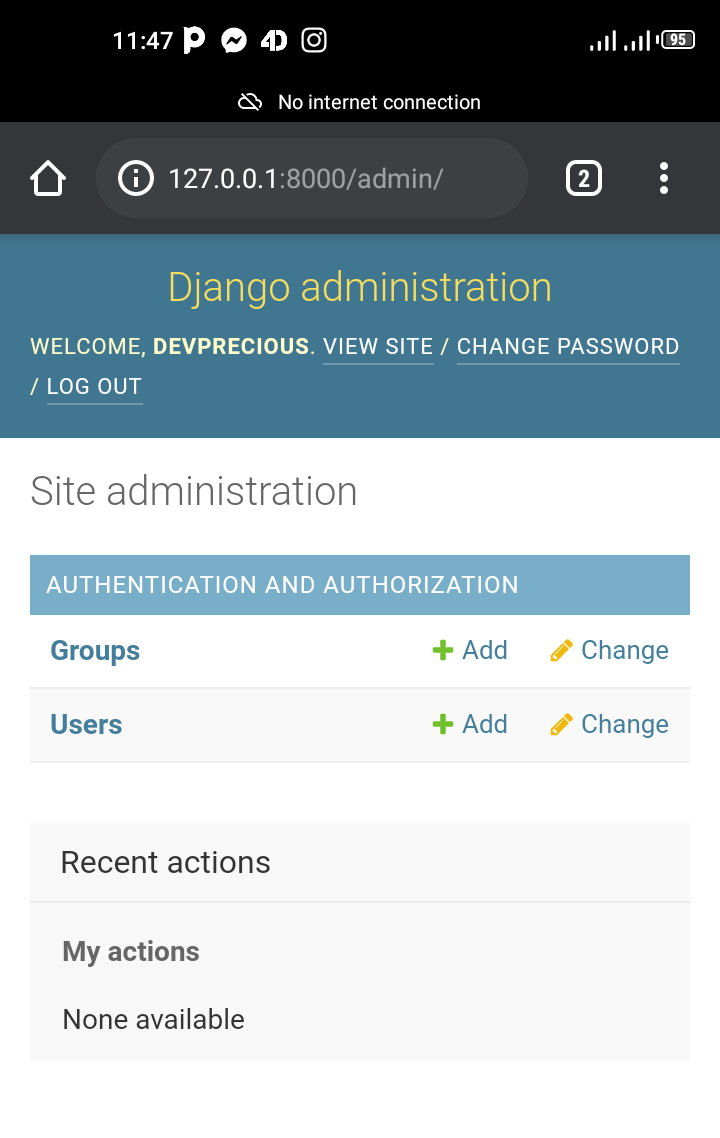Tap the battery indicator showing 95
The width and height of the screenshot is (720, 1138).
click(678, 40)
